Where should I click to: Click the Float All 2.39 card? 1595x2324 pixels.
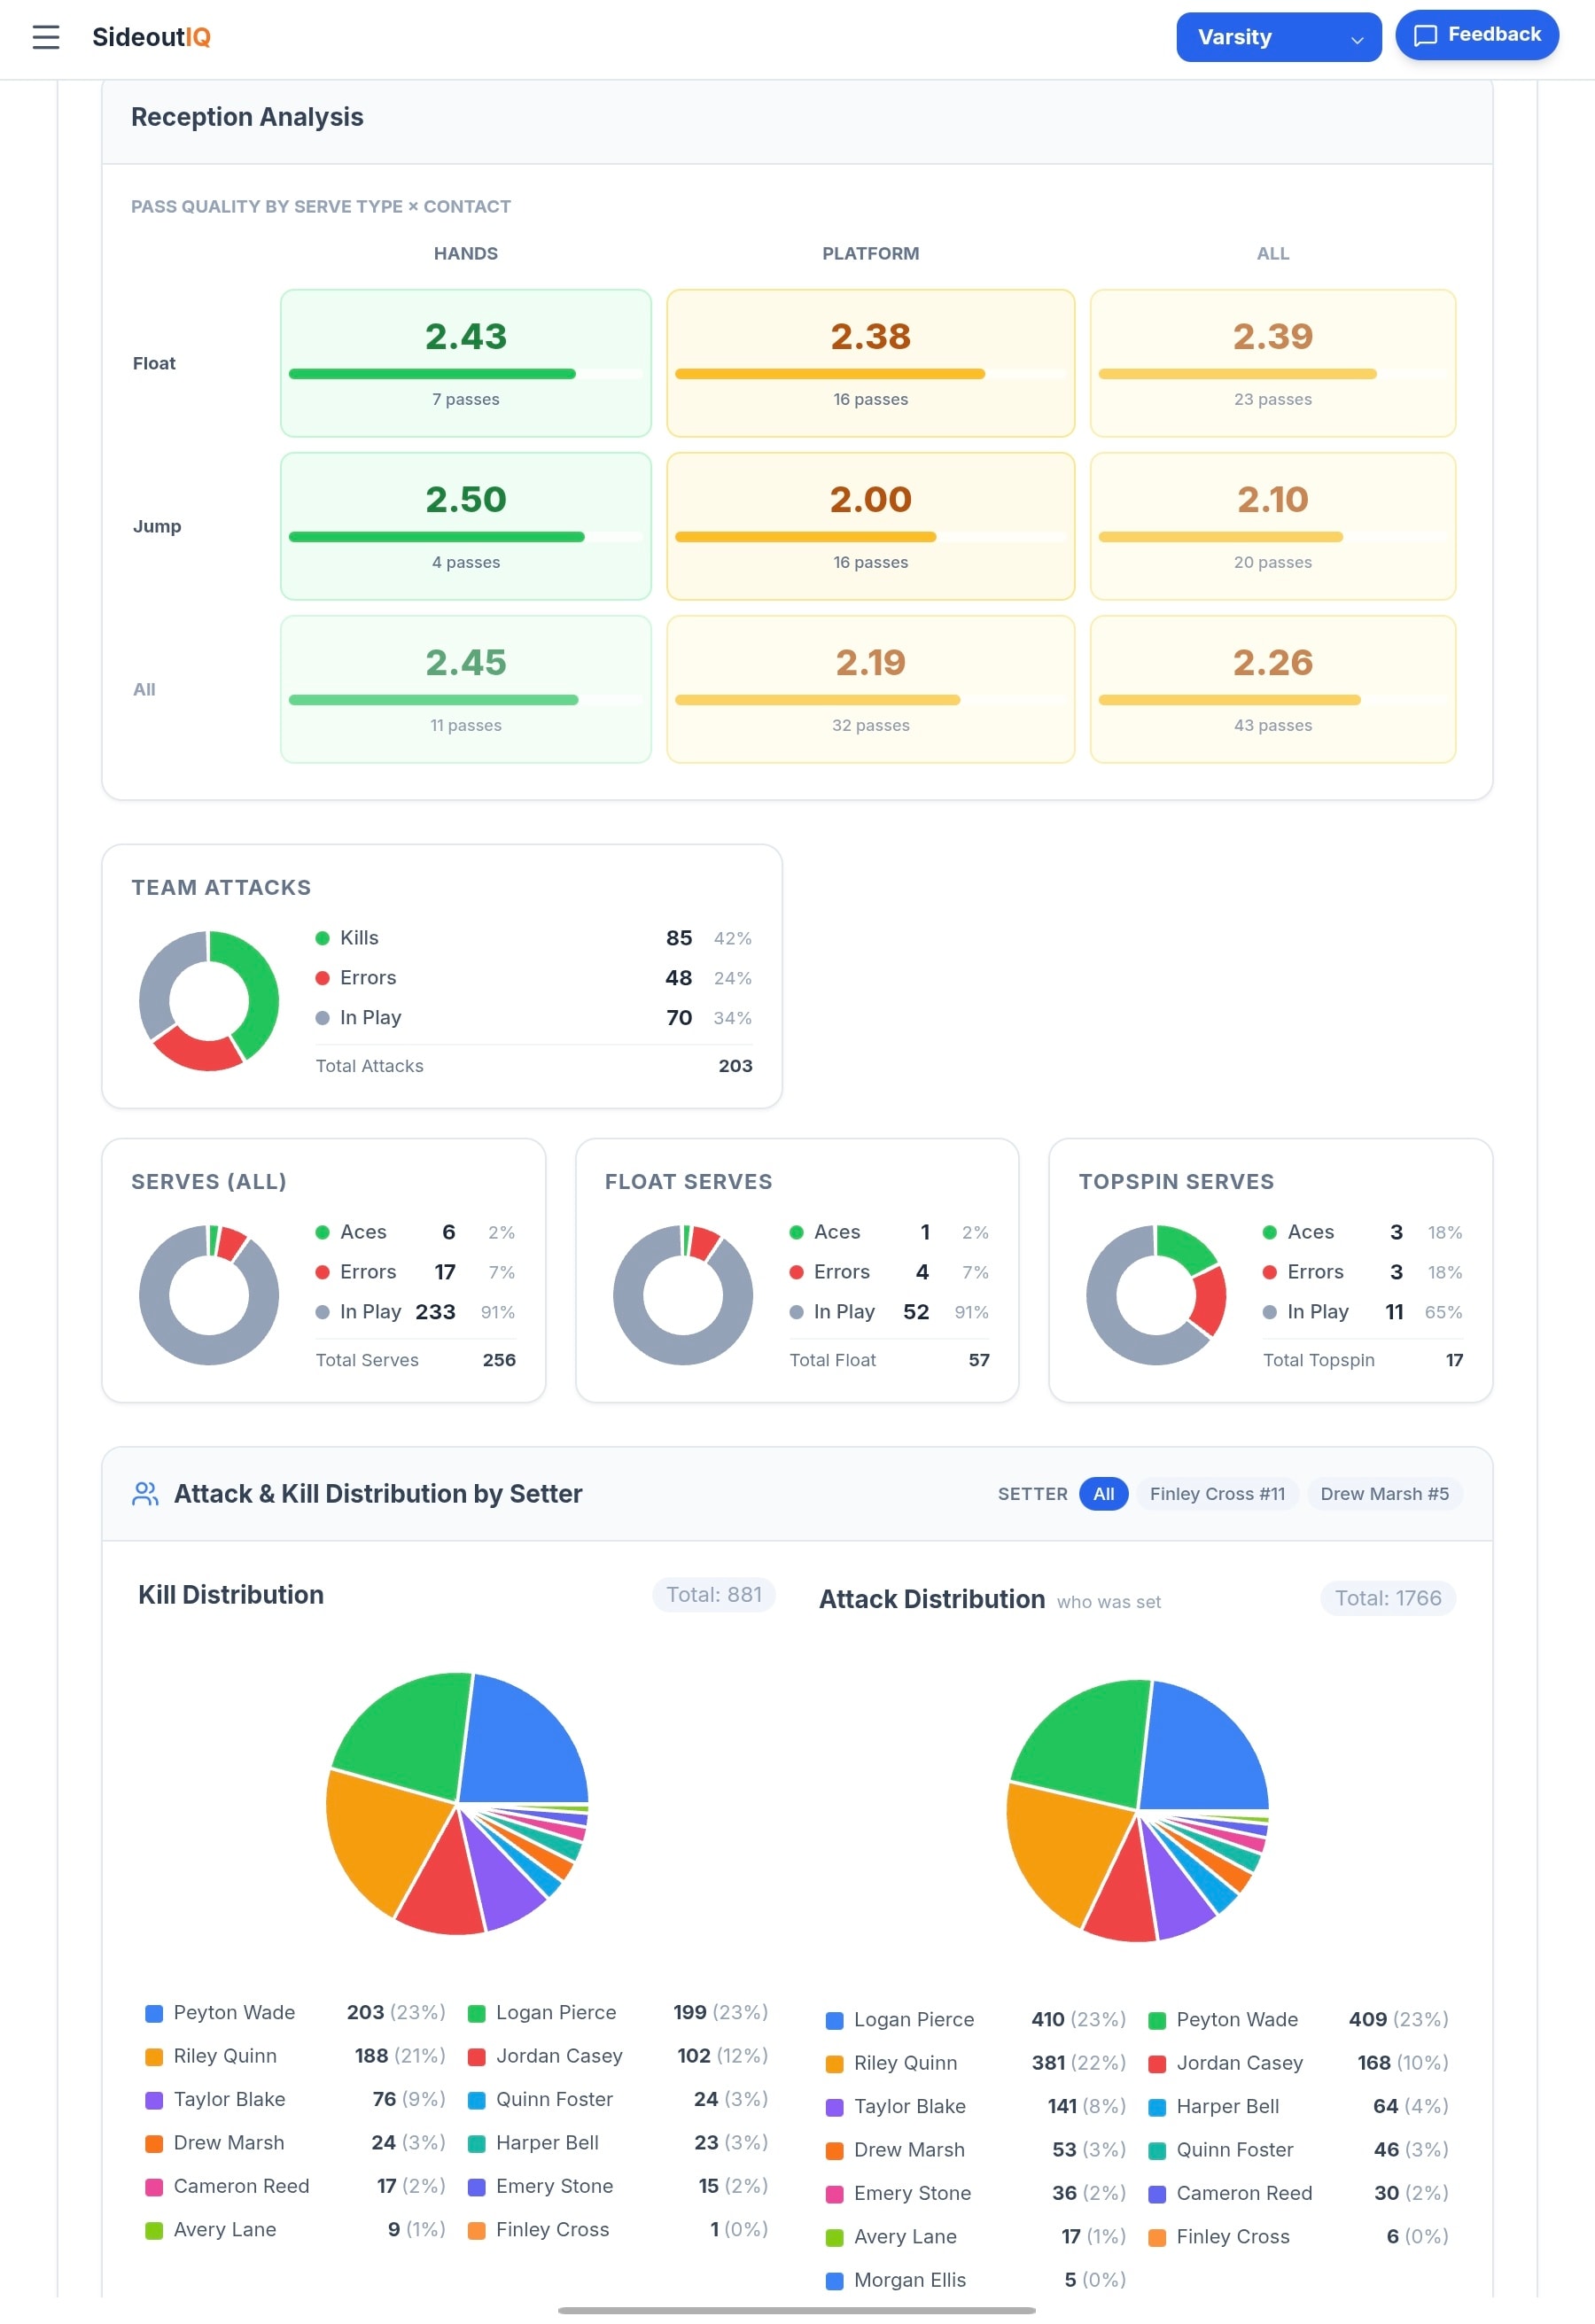click(x=1272, y=363)
